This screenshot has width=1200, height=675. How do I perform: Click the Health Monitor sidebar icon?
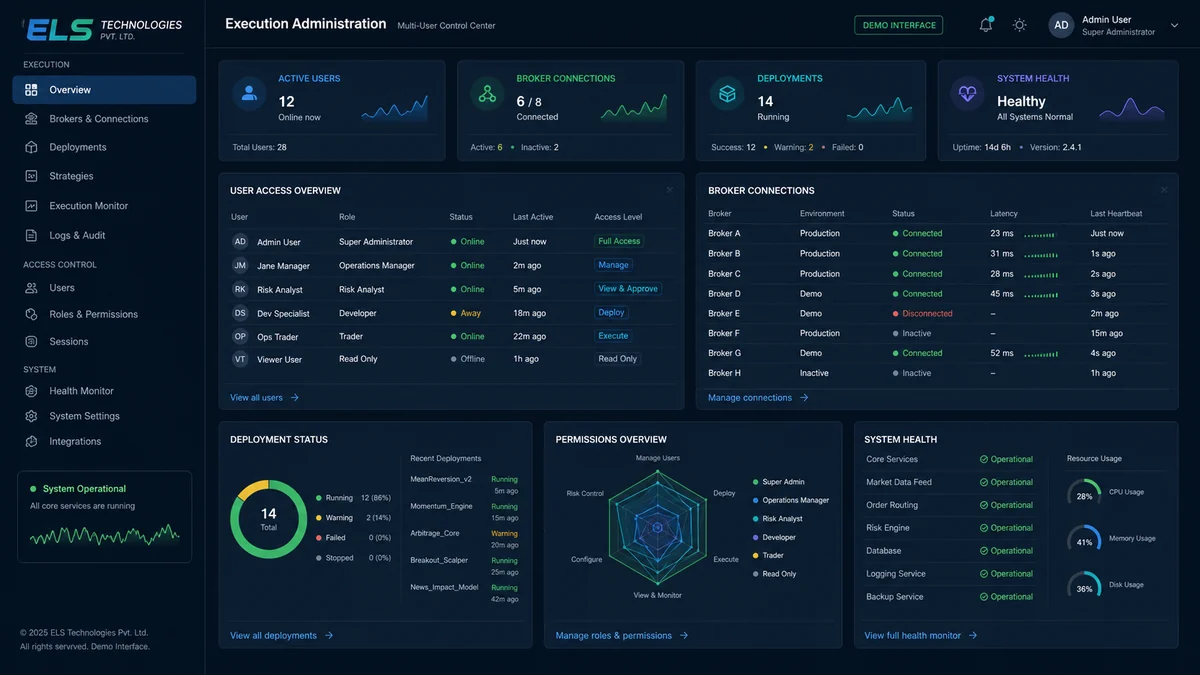(31, 391)
